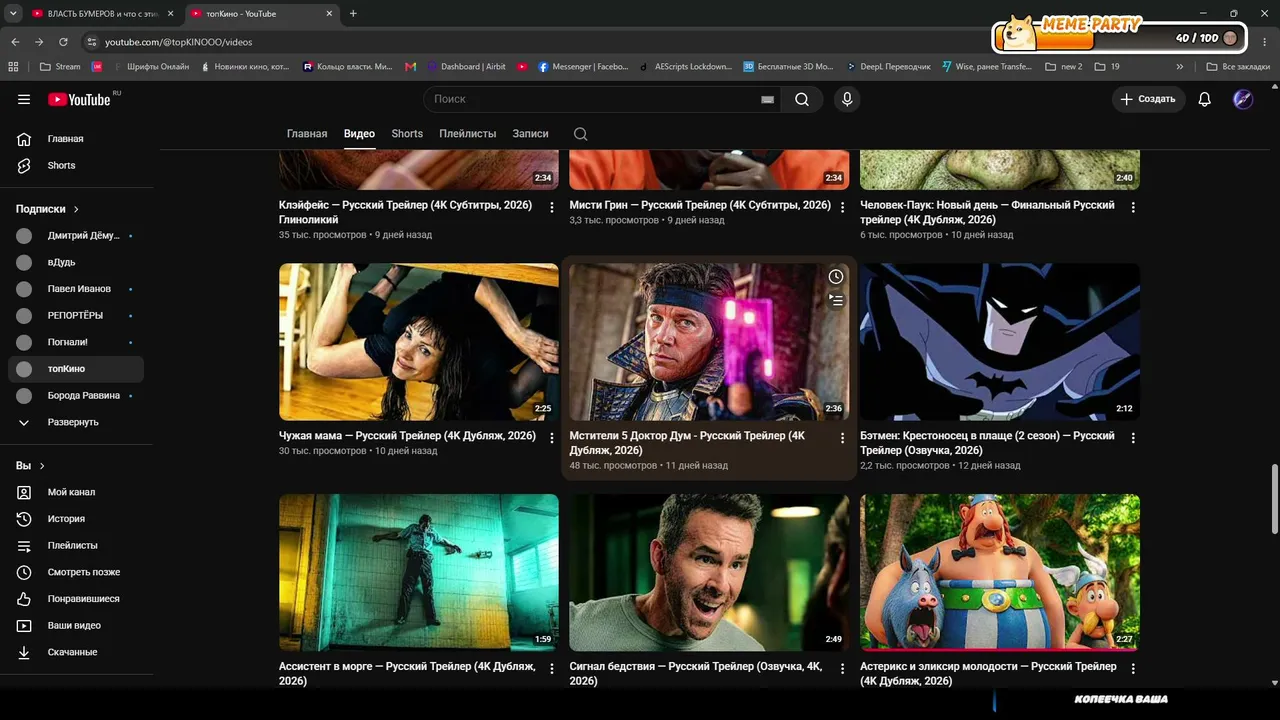The image size is (1280, 720).
Task: Open РЕПОРТЁРЫ subscription channel
Action: pos(76,316)
